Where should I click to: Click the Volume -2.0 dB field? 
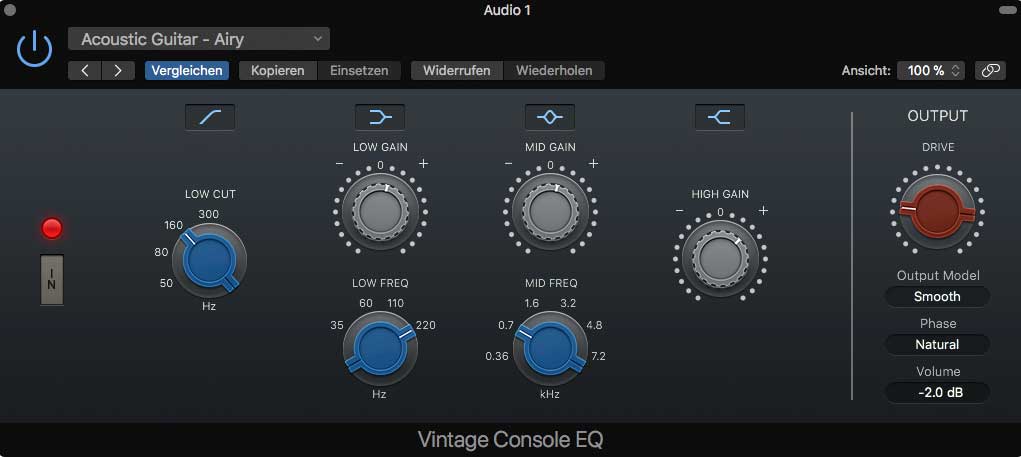937,392
